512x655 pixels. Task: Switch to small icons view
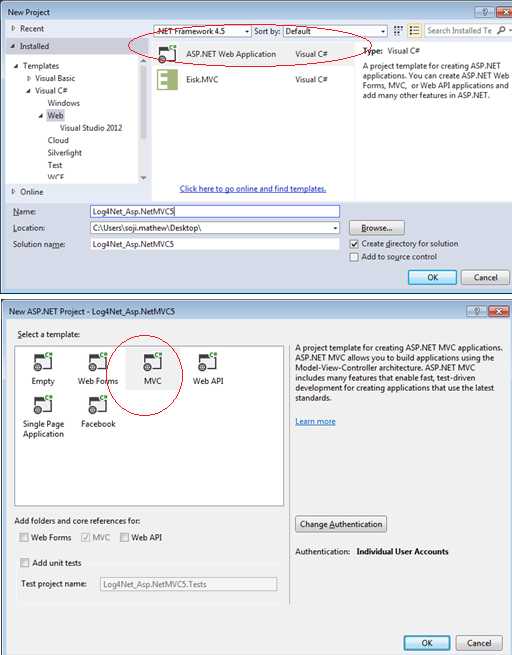tap(398, 30)
